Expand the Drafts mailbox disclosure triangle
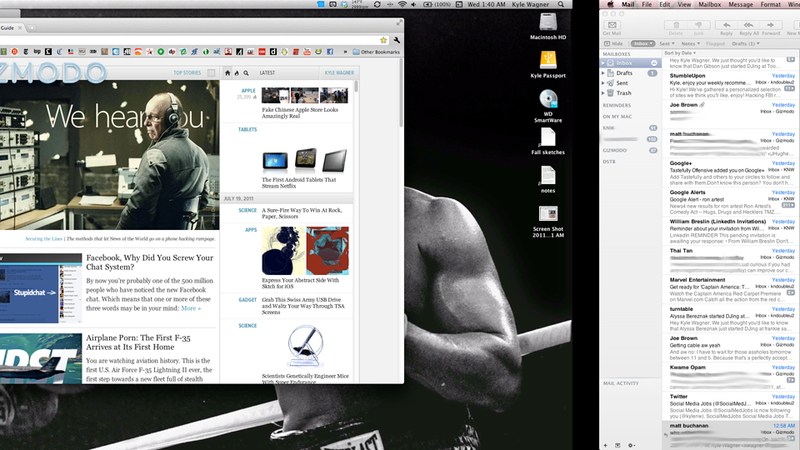800x450 pixels. pyautogui.click(x=603, y=73)
